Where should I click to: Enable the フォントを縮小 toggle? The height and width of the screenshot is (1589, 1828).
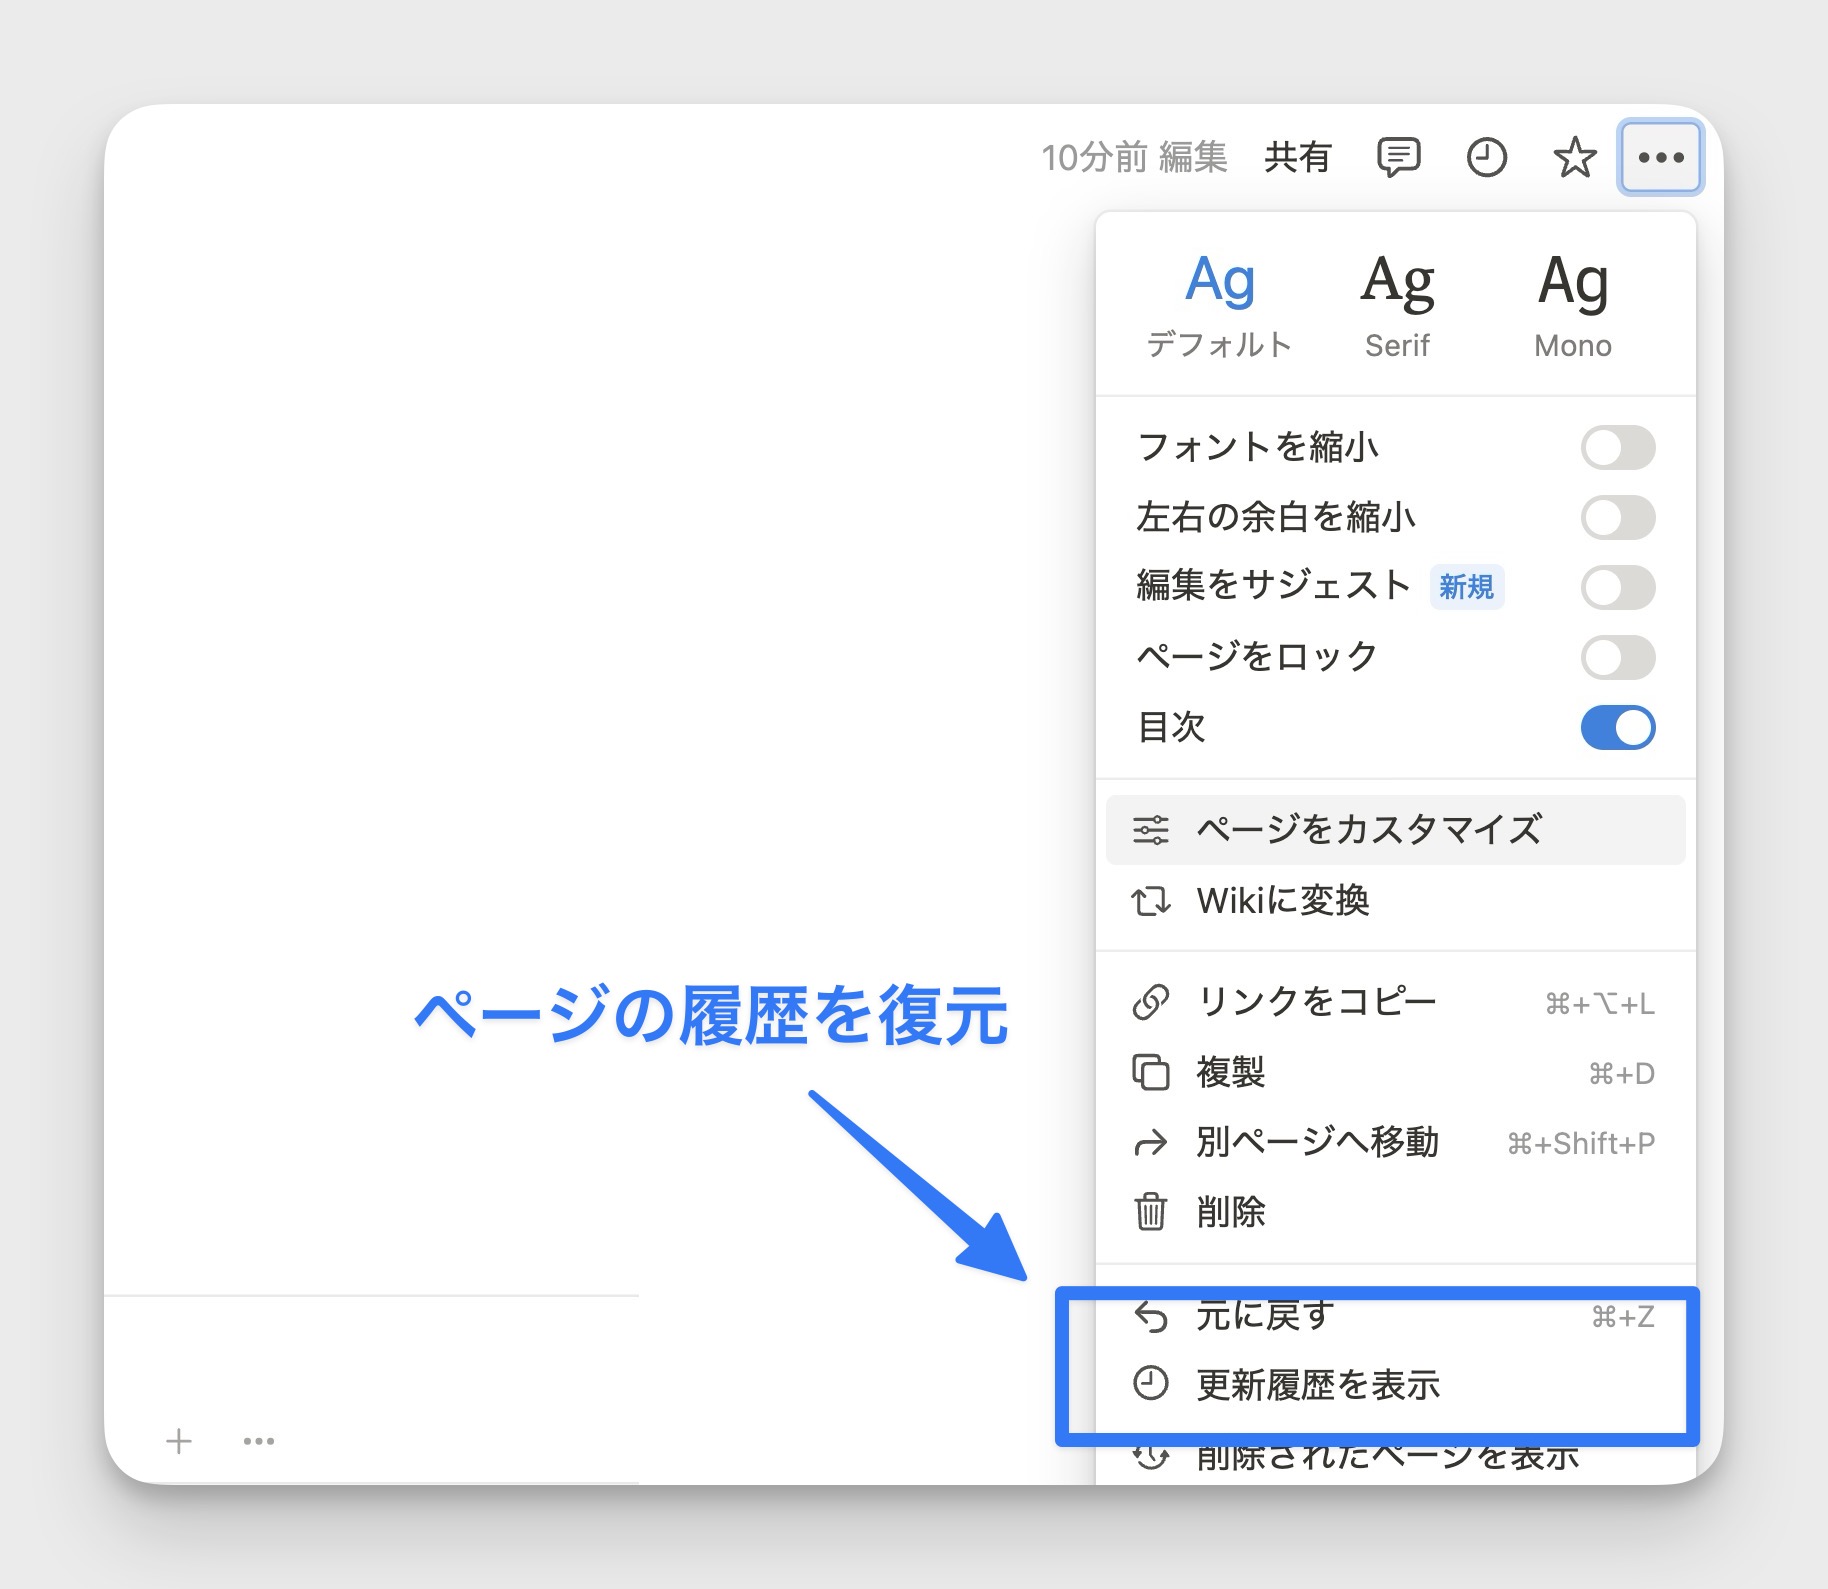point(1617,447)
